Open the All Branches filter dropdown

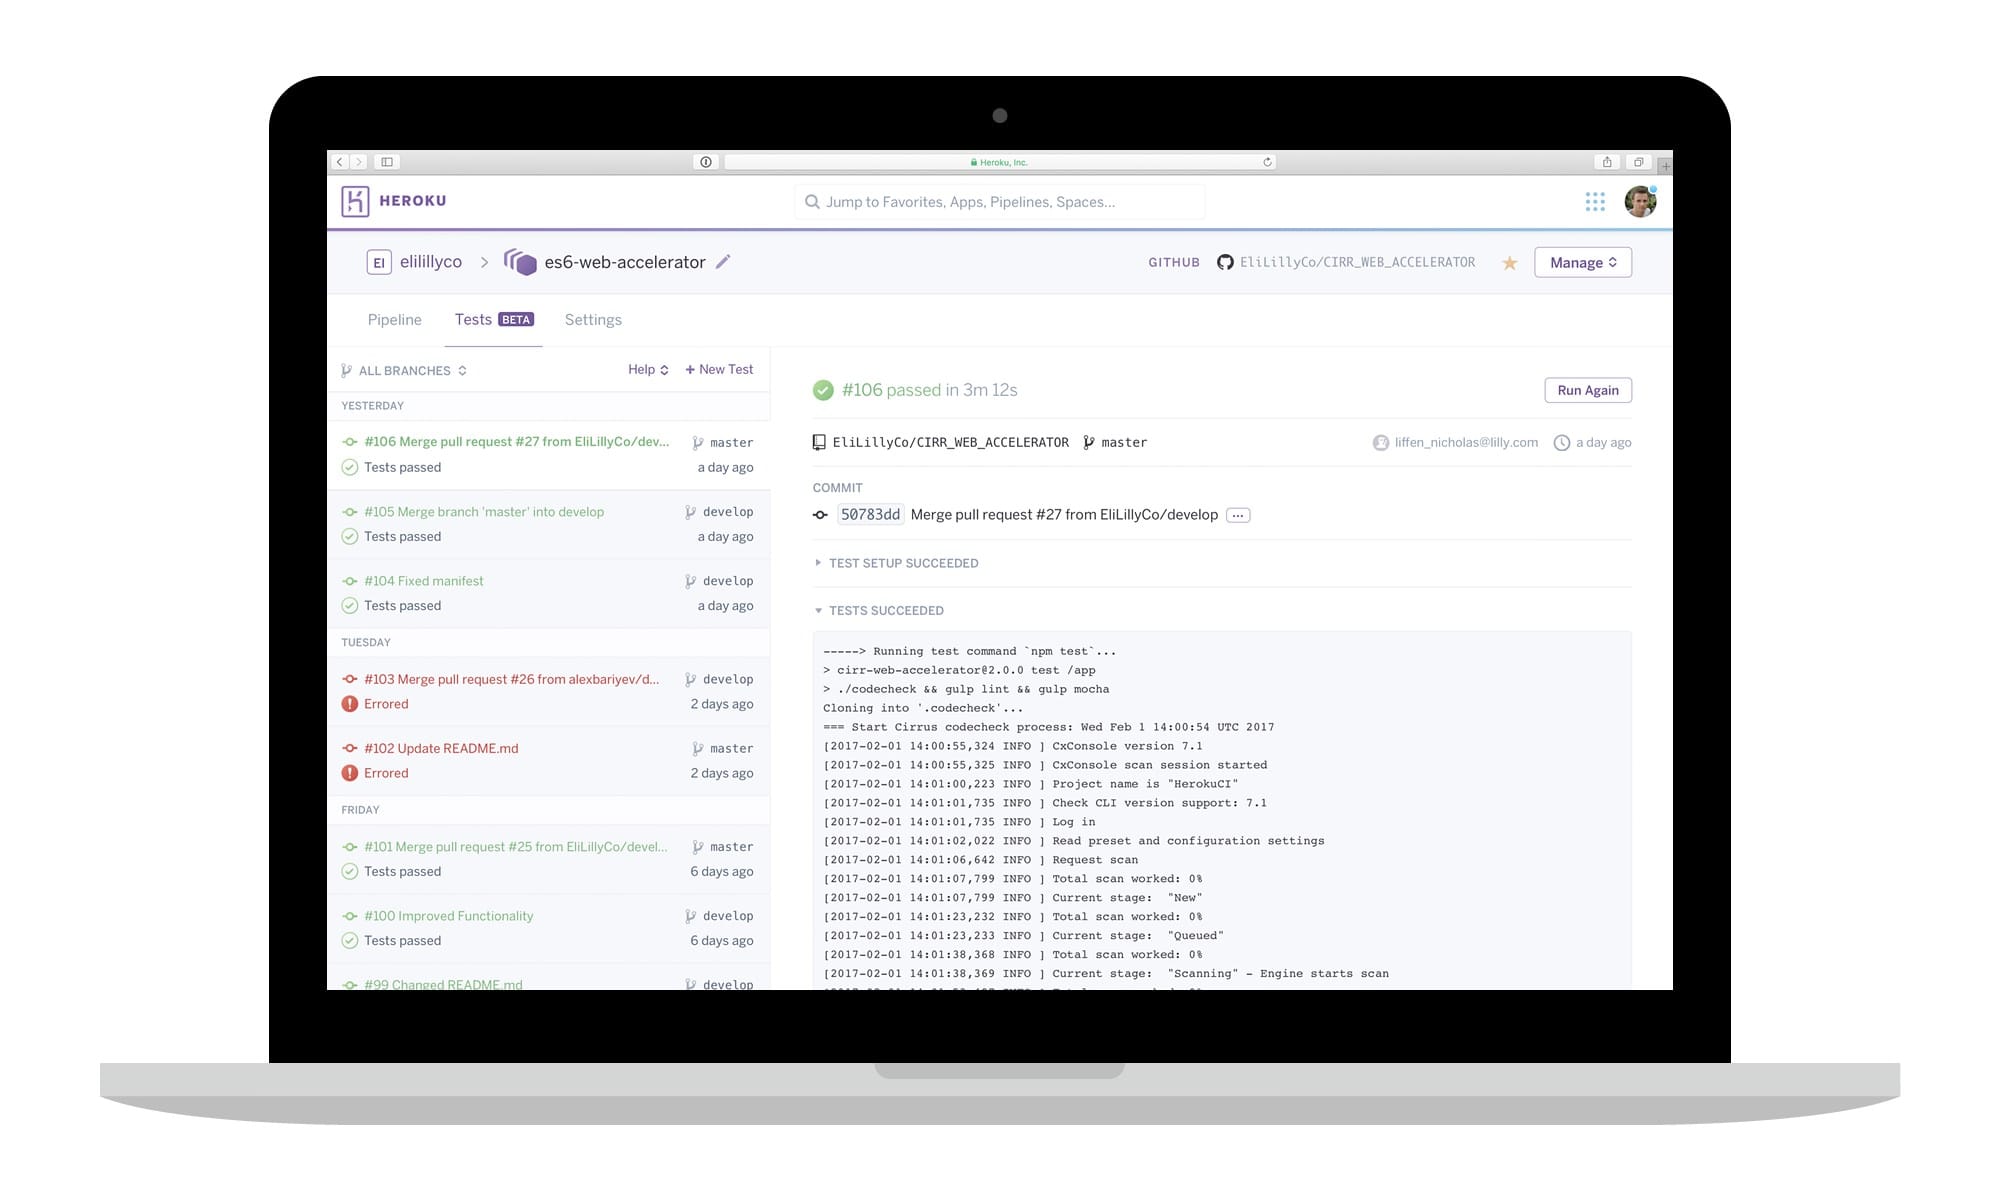tap(404, 371)
